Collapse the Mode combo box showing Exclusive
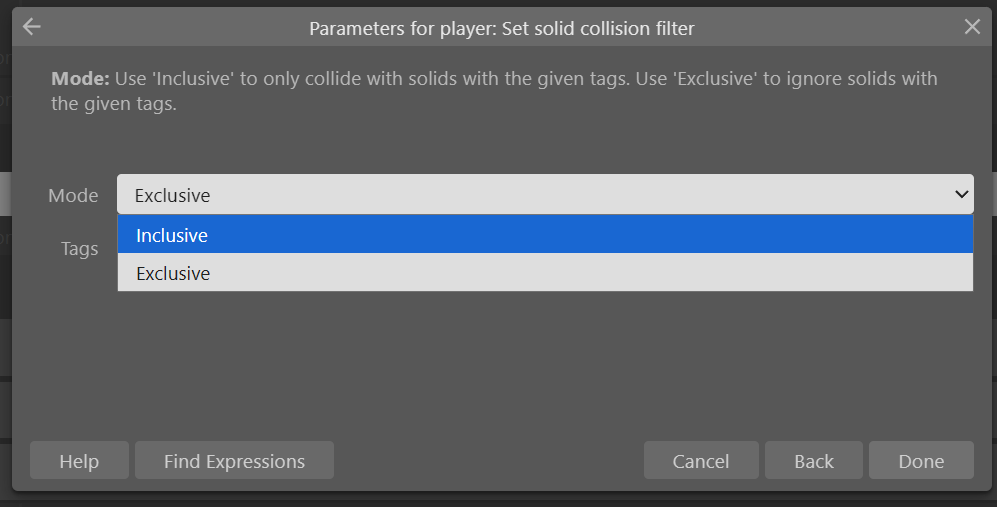997x507 pixels. point(545,195)
